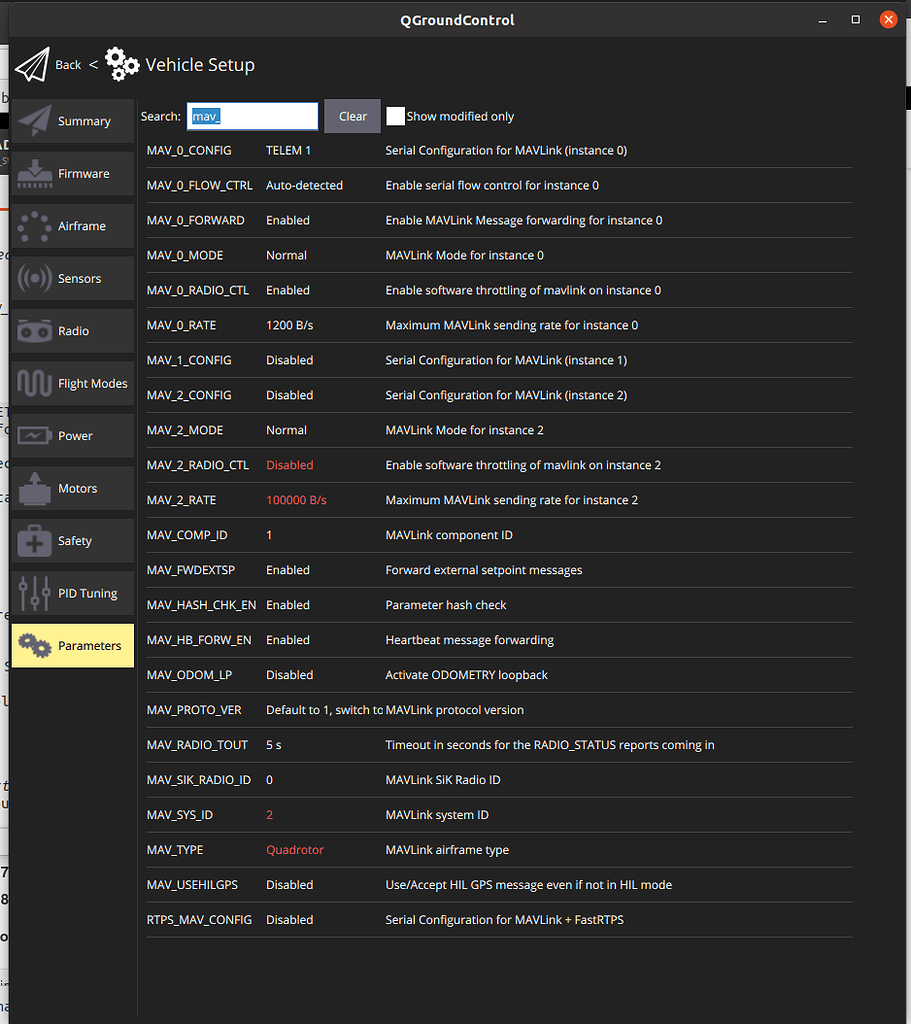Toggle the Show modified only checkbox
This screenshot has height=1024, width=911.
[x=395, y=116]
